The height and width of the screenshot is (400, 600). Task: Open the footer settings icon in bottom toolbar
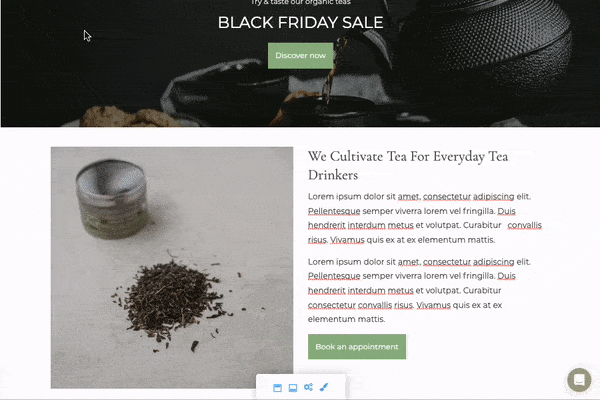point(293,388)
